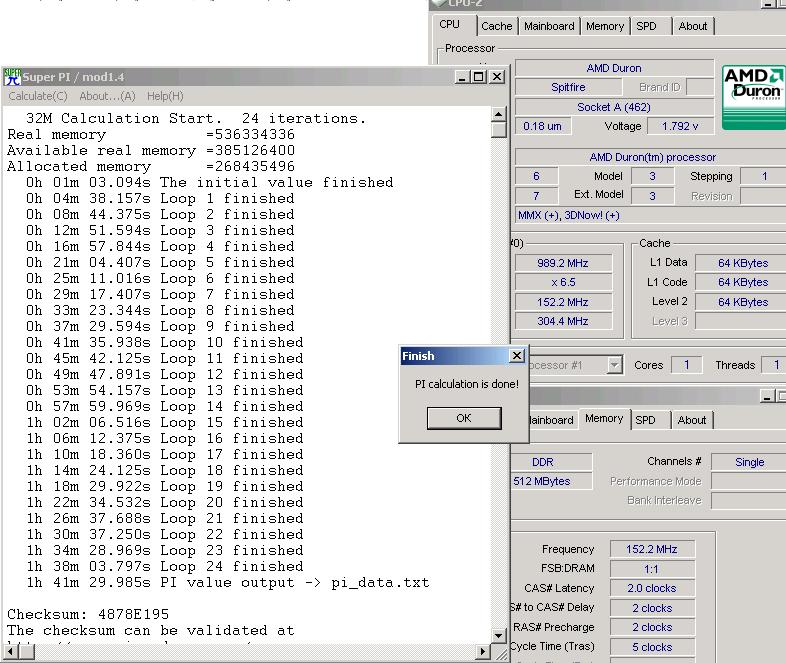This screenshot has width=786, height=663.
Task: Click the '989.2 MHz' core speed field
Action: [x=563, y=263]
